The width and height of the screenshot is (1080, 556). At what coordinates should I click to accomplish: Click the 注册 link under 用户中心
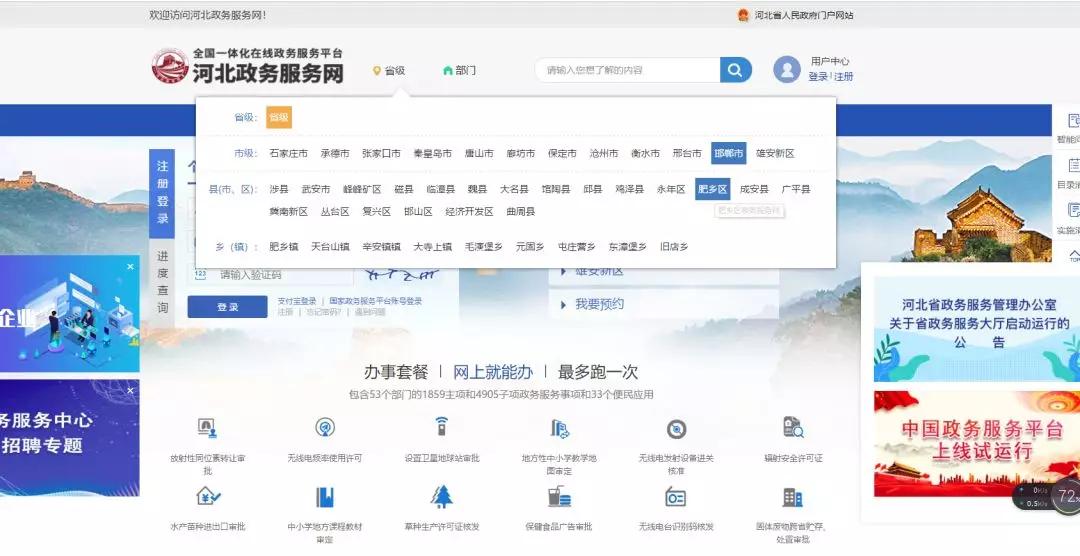[x=844, y=77]
